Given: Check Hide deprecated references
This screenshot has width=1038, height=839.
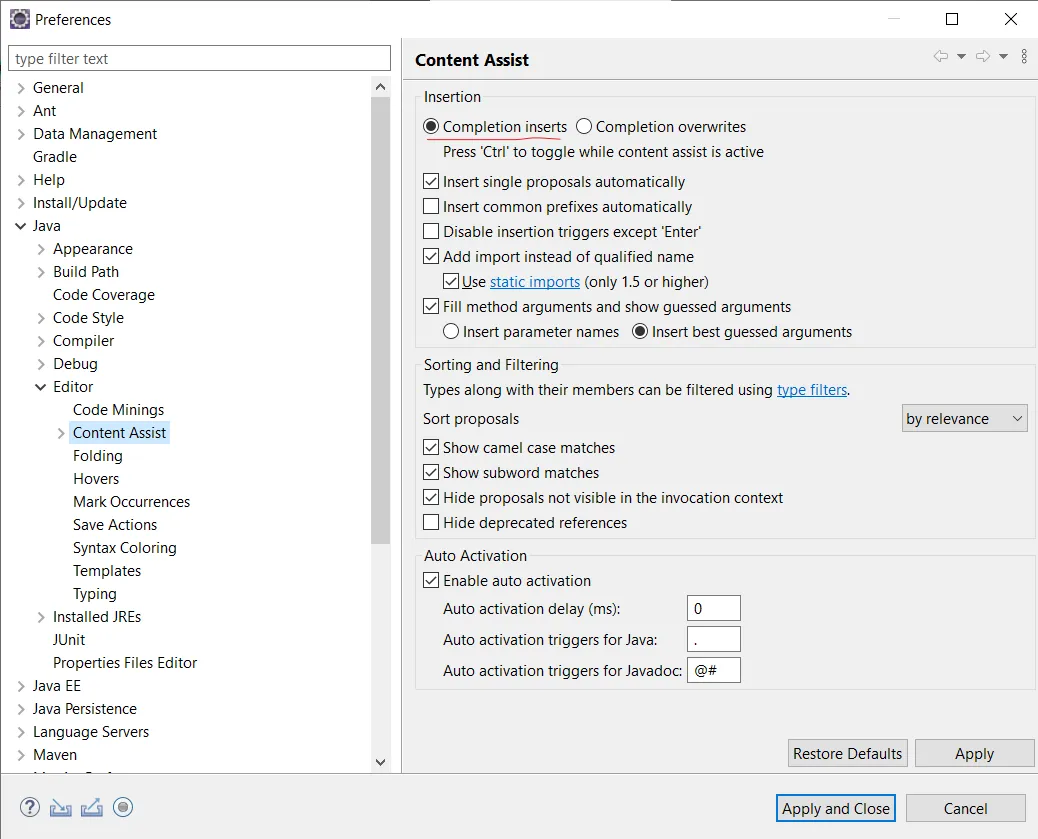Looking at the screenshot, I should (431, 523).
